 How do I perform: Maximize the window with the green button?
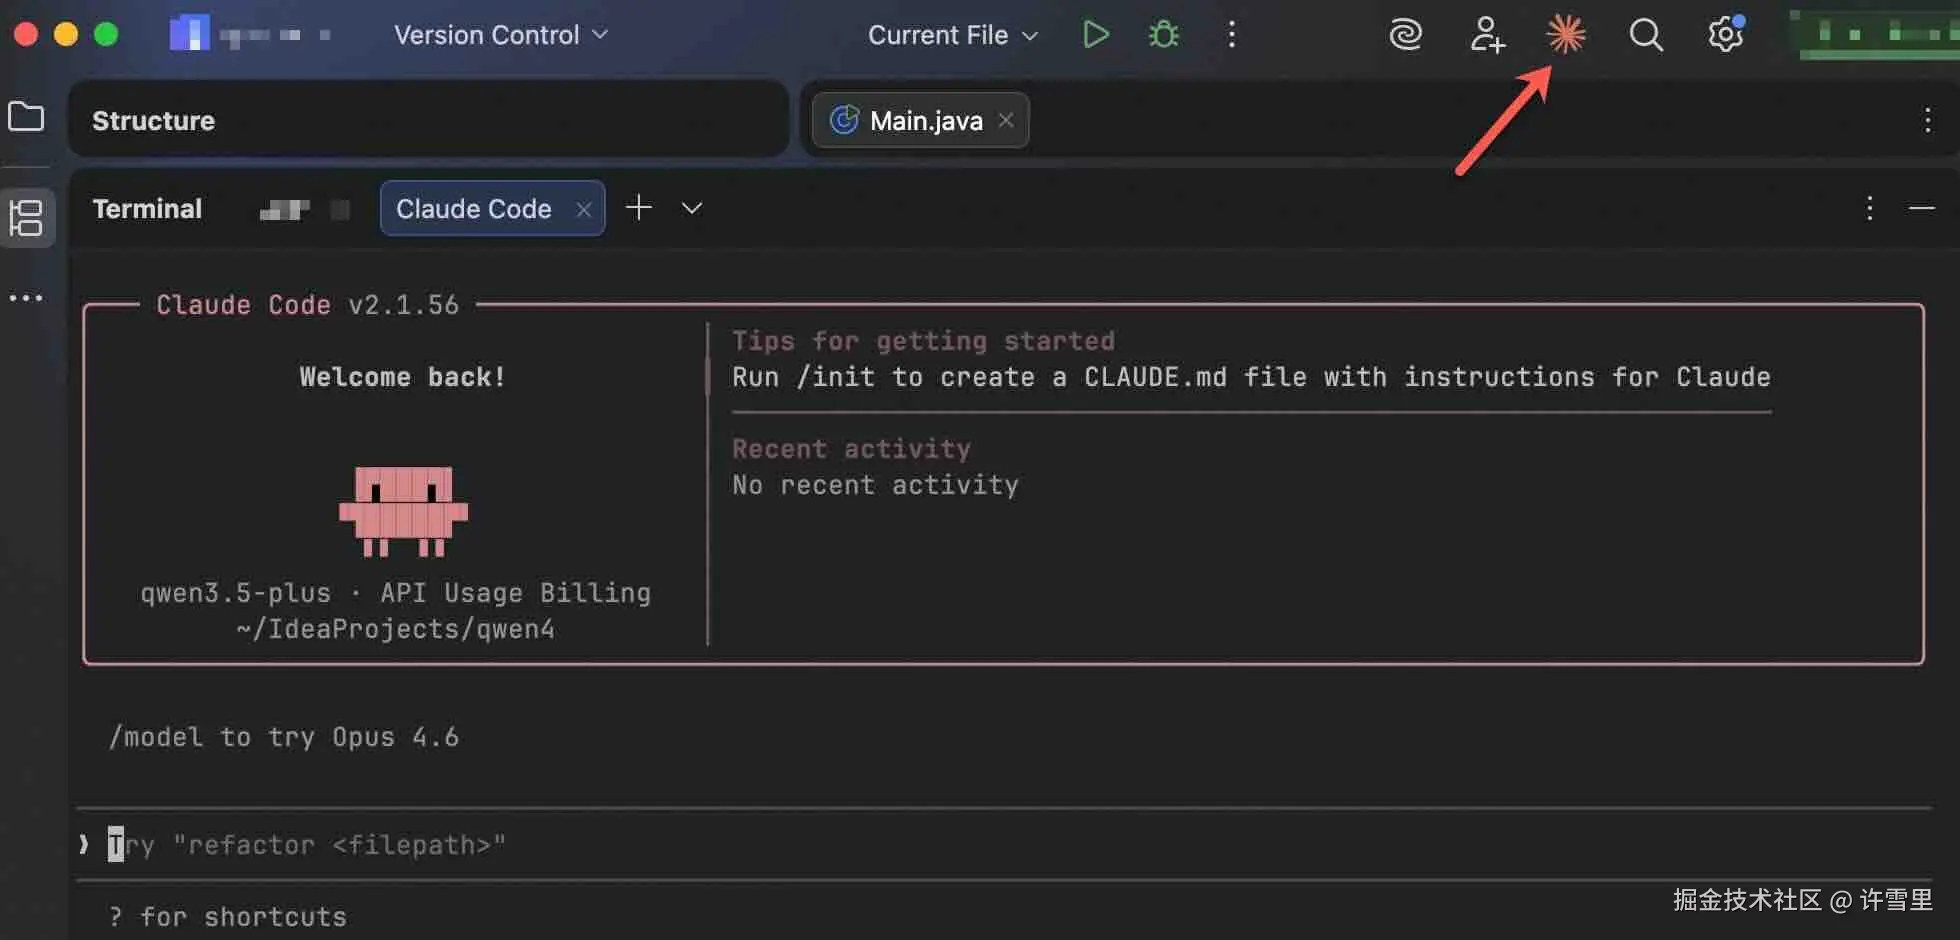coord(106,35)
